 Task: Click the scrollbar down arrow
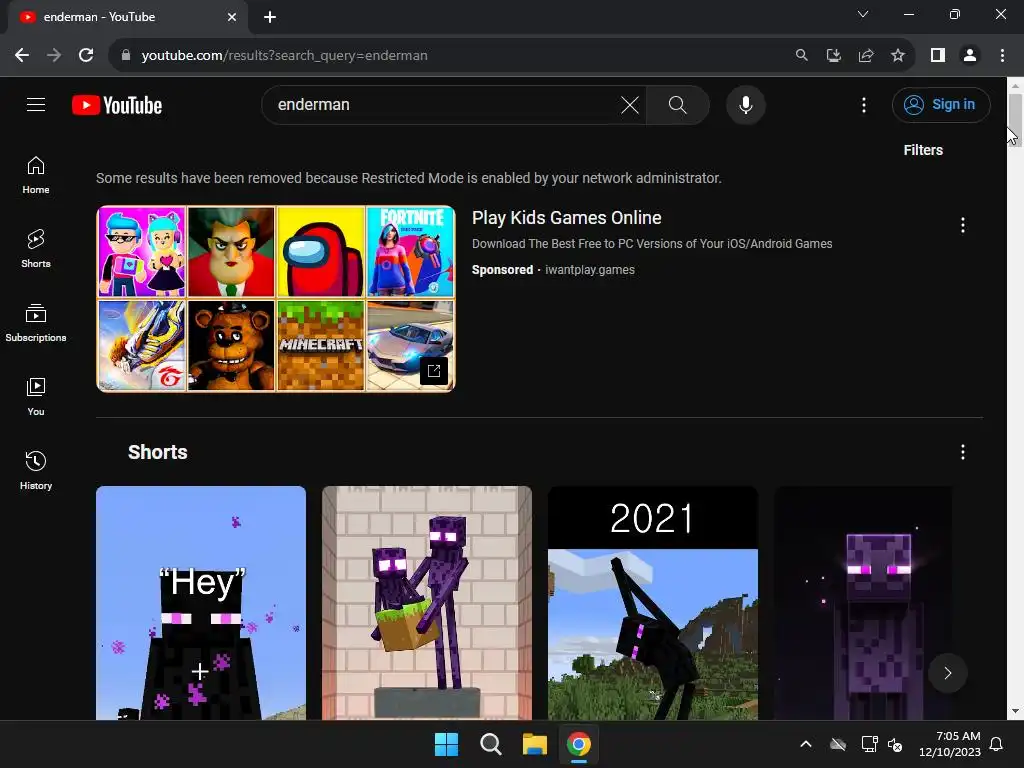(1015, 711)
